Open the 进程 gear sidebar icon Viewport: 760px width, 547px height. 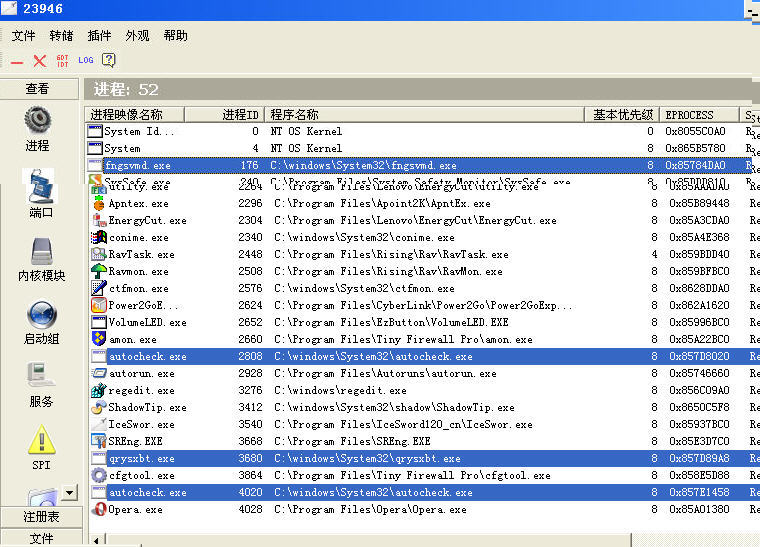click(38, 119)
